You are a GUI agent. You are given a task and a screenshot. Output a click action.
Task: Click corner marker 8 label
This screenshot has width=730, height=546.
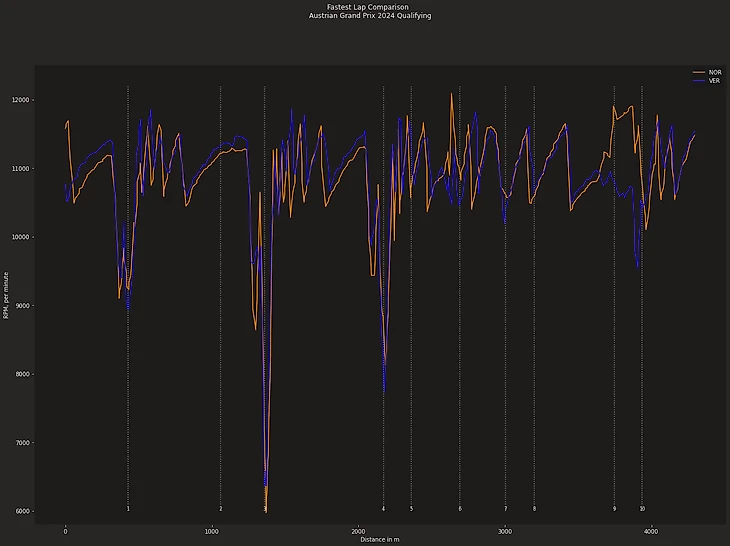coord(534,509)
